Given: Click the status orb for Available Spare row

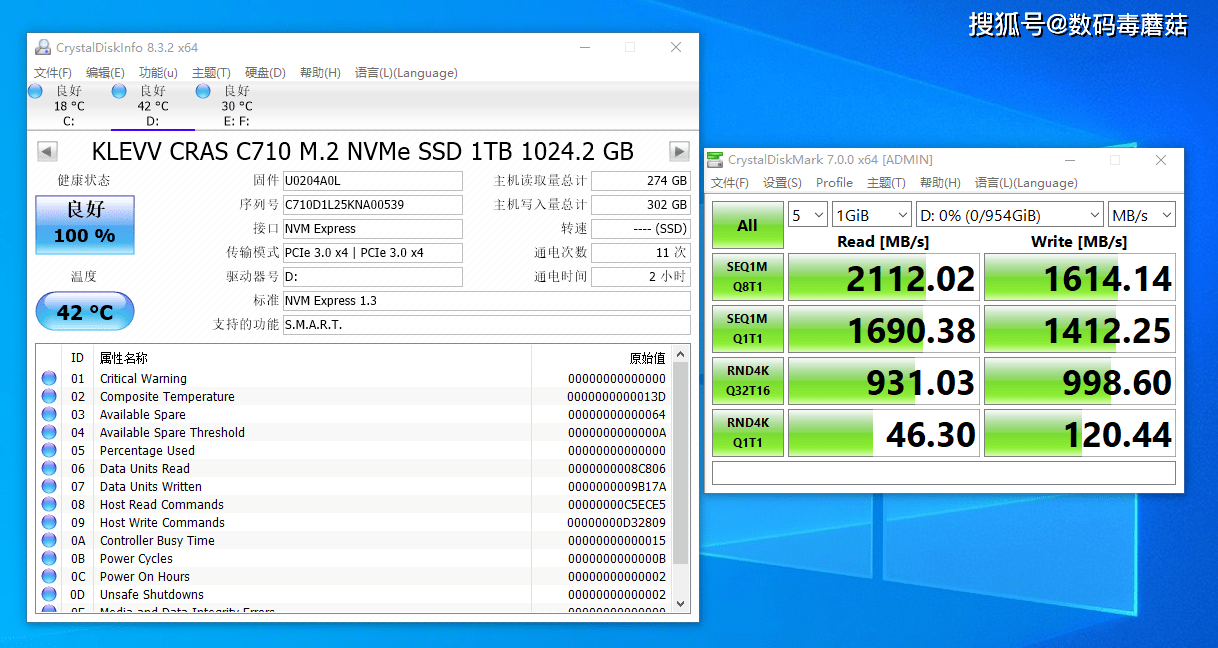Looking at the screenshot, I should (49, 415).
